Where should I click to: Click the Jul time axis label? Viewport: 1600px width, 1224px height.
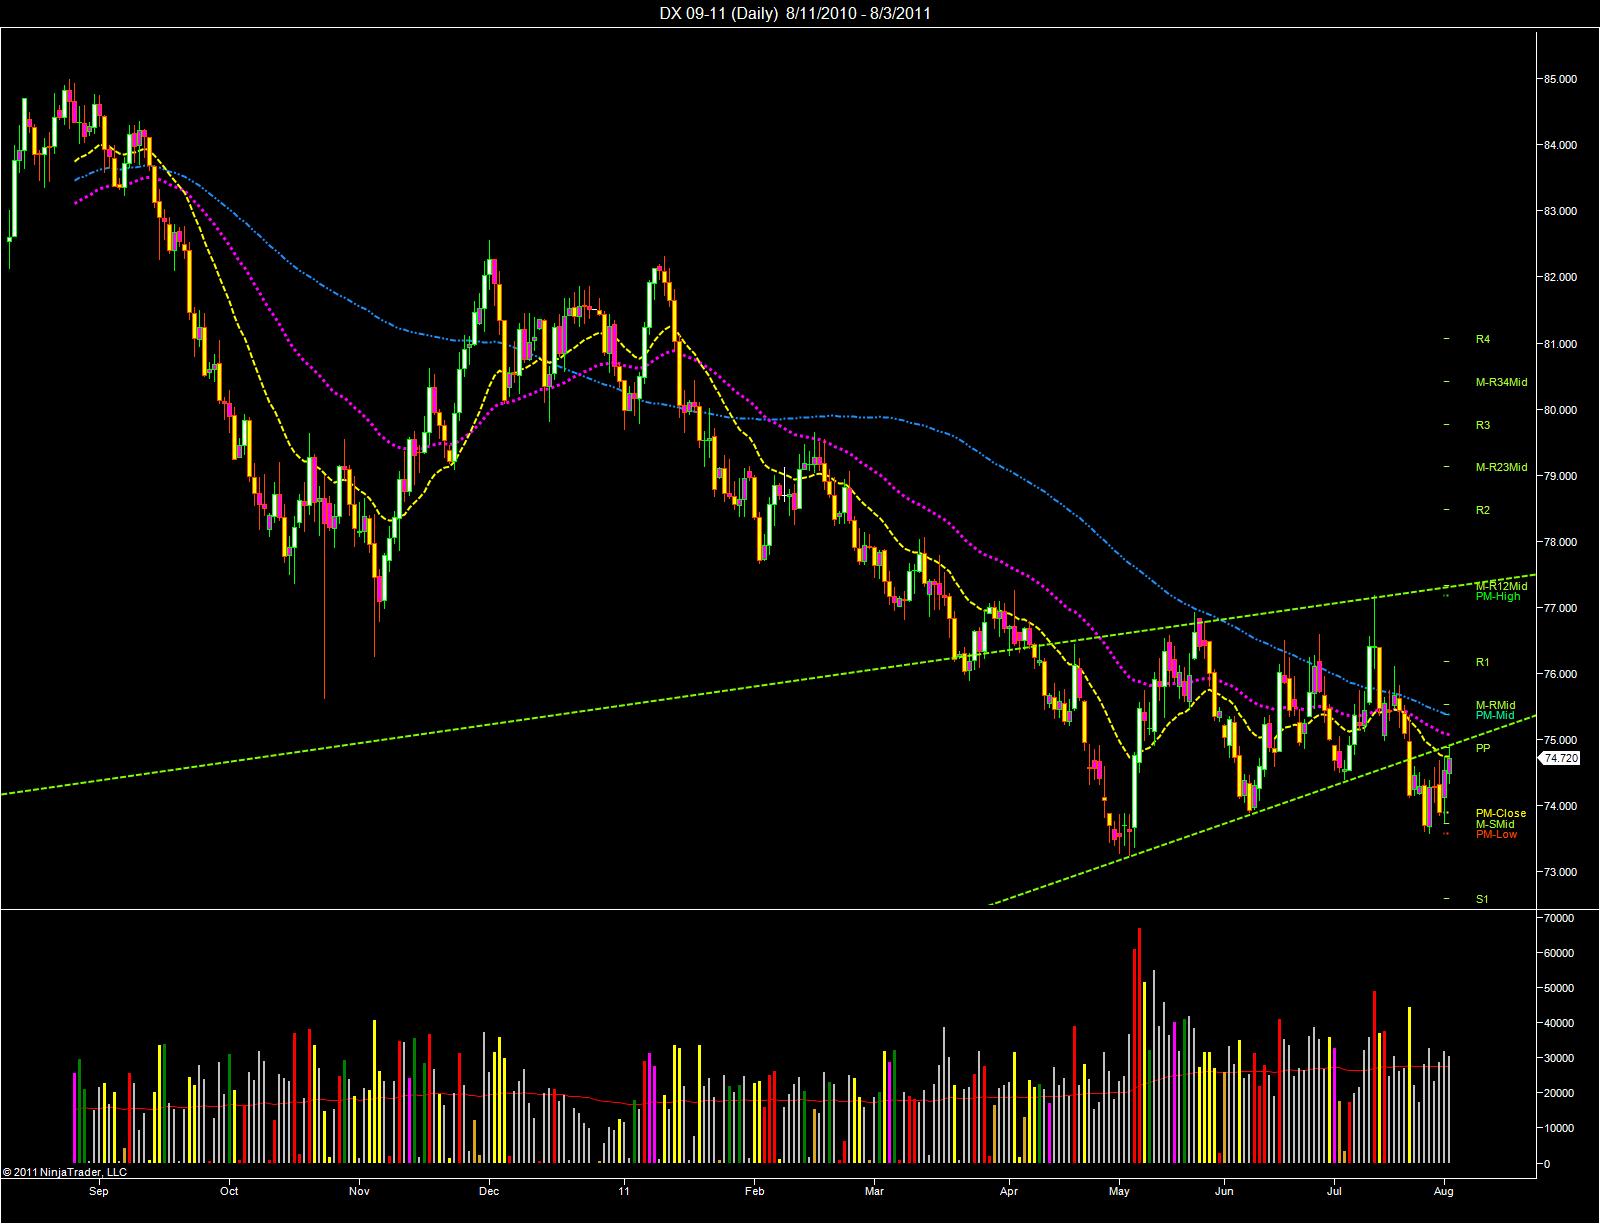[1334, 1192]
